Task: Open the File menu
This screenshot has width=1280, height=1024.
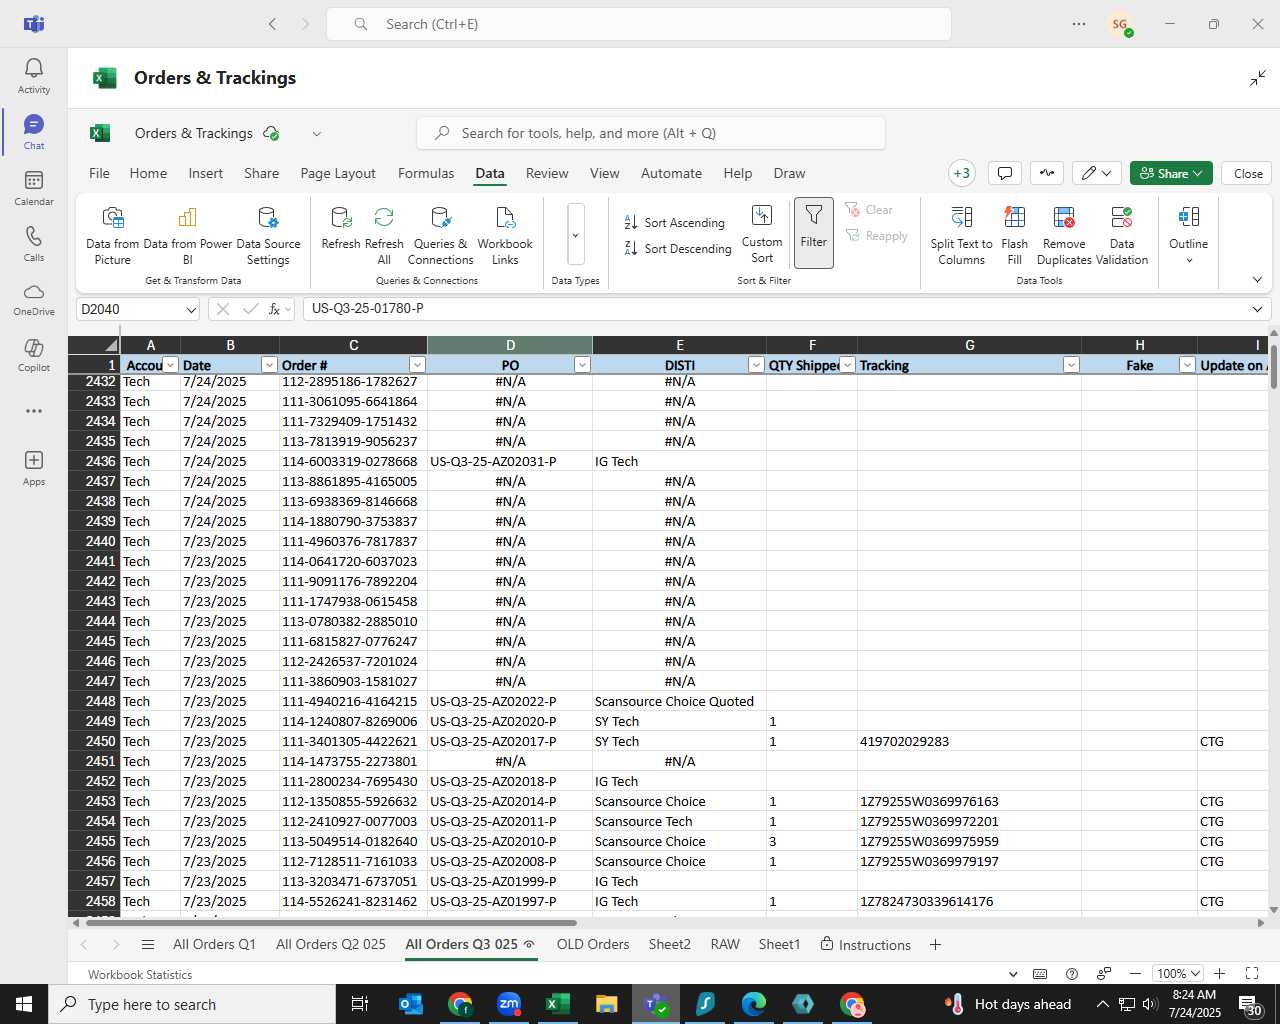Action: coord(100,173)
